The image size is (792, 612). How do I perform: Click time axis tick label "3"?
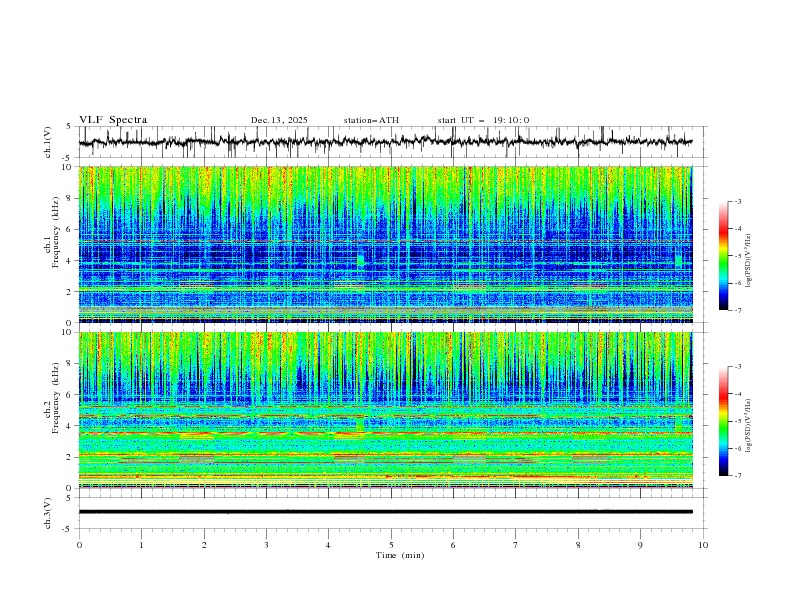[x=266, y=545]
